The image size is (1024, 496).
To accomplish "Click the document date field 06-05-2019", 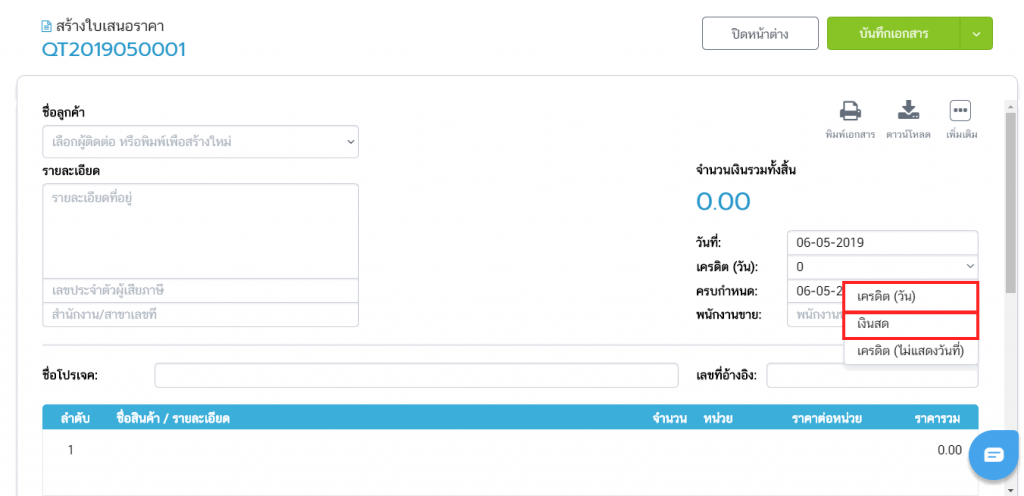I will click(x=882, y=242).
